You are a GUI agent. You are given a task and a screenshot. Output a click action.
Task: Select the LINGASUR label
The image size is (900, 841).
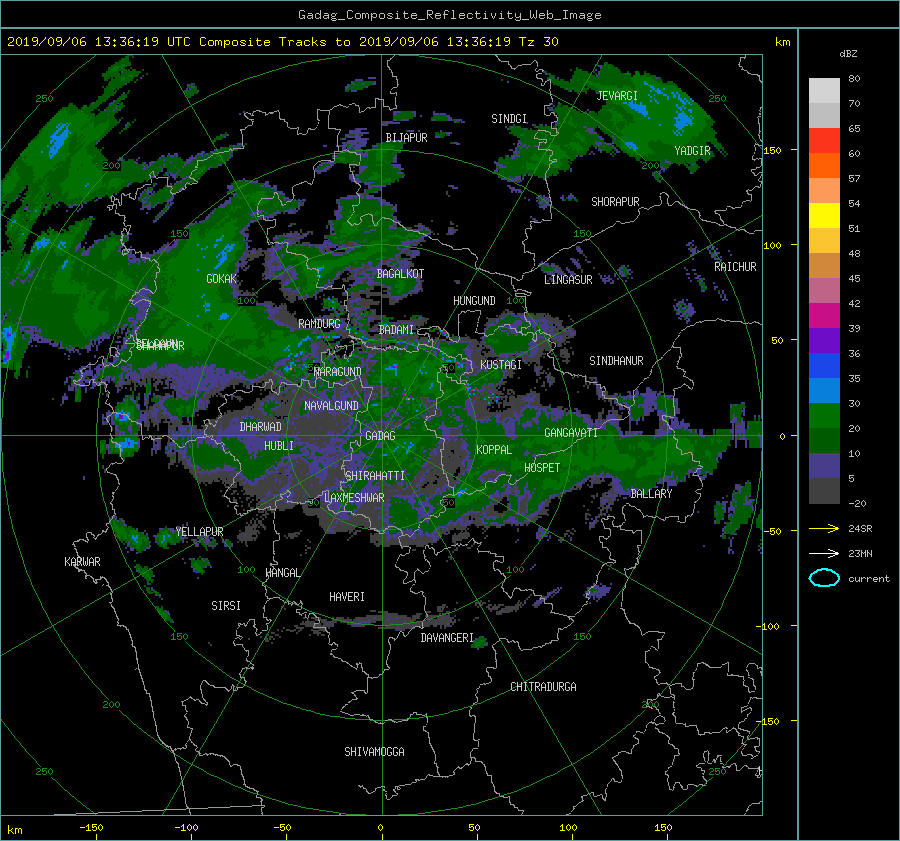coord(568,280)
